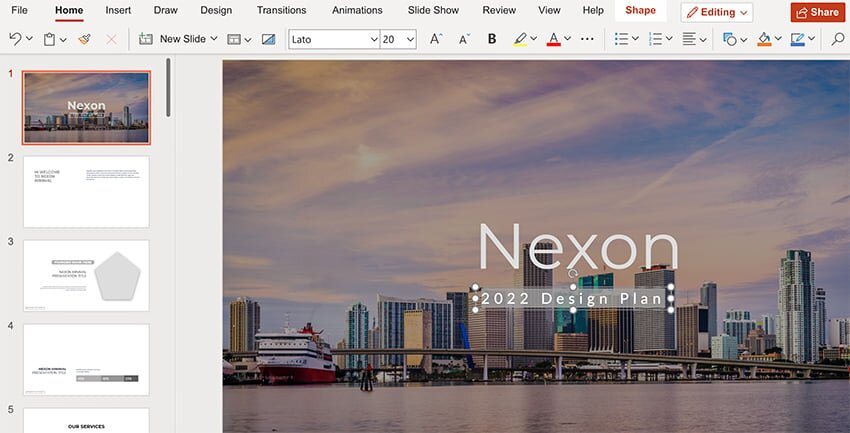Image resolution: width=850 pixels, height=433 pixels.
Task: Open the Transitions tab
Action: tap(281, 10)
